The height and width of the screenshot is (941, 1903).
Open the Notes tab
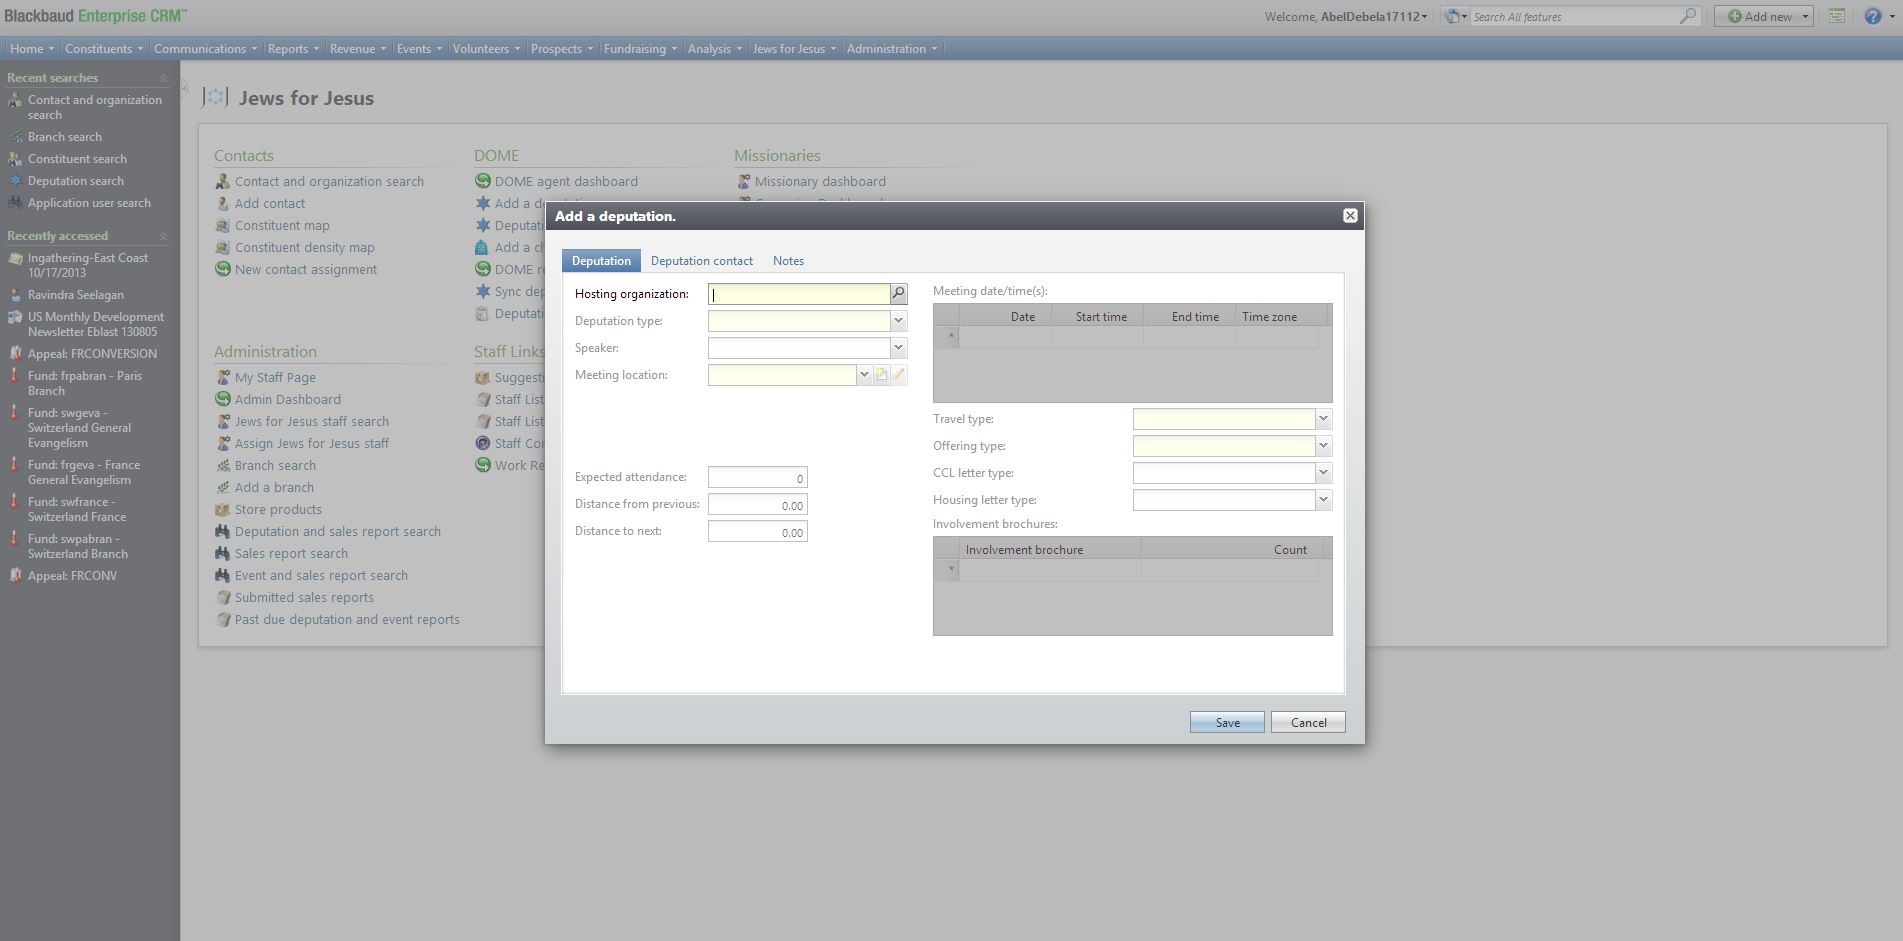[x=788, y=261]
